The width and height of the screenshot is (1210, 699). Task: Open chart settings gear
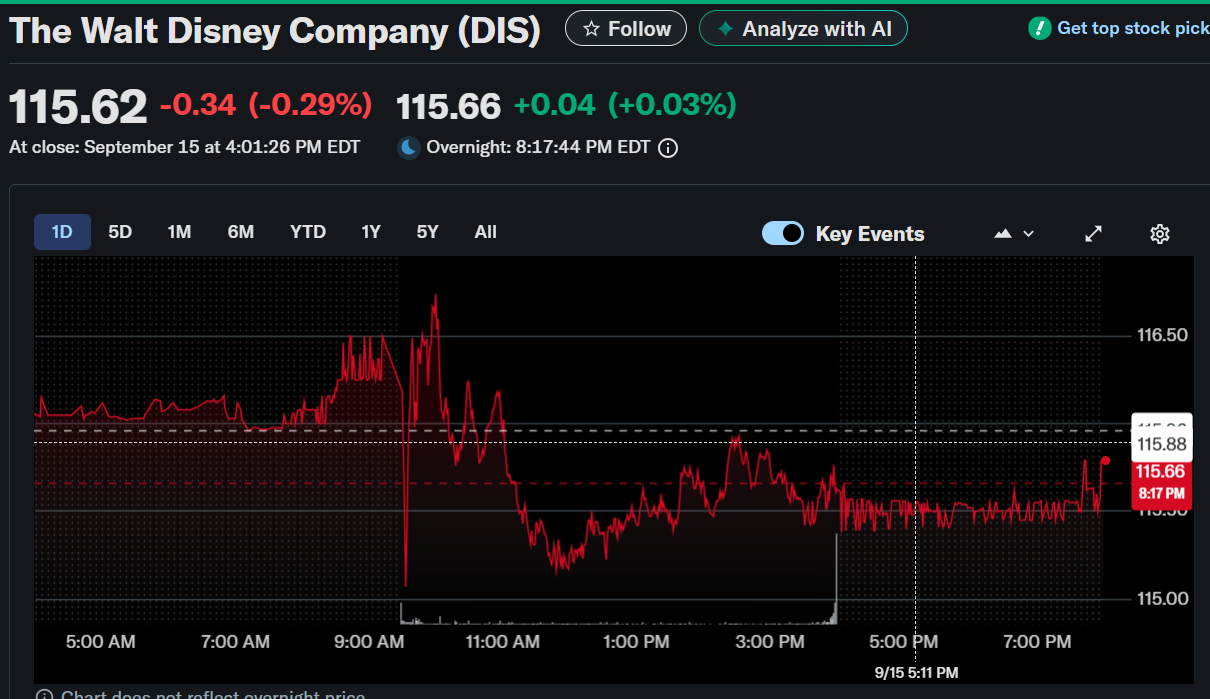click(x=1160, y=233)
